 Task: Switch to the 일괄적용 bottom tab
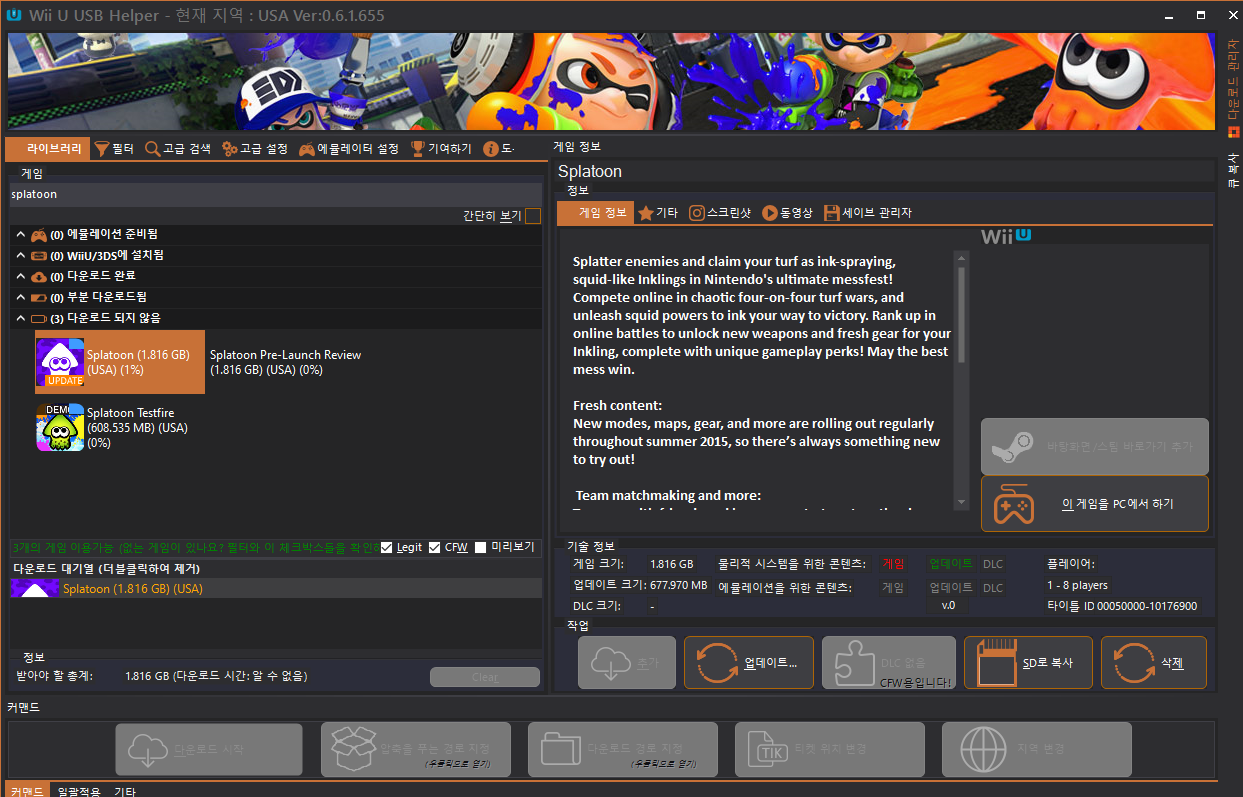pyautogui.click(x=80, y=791)
